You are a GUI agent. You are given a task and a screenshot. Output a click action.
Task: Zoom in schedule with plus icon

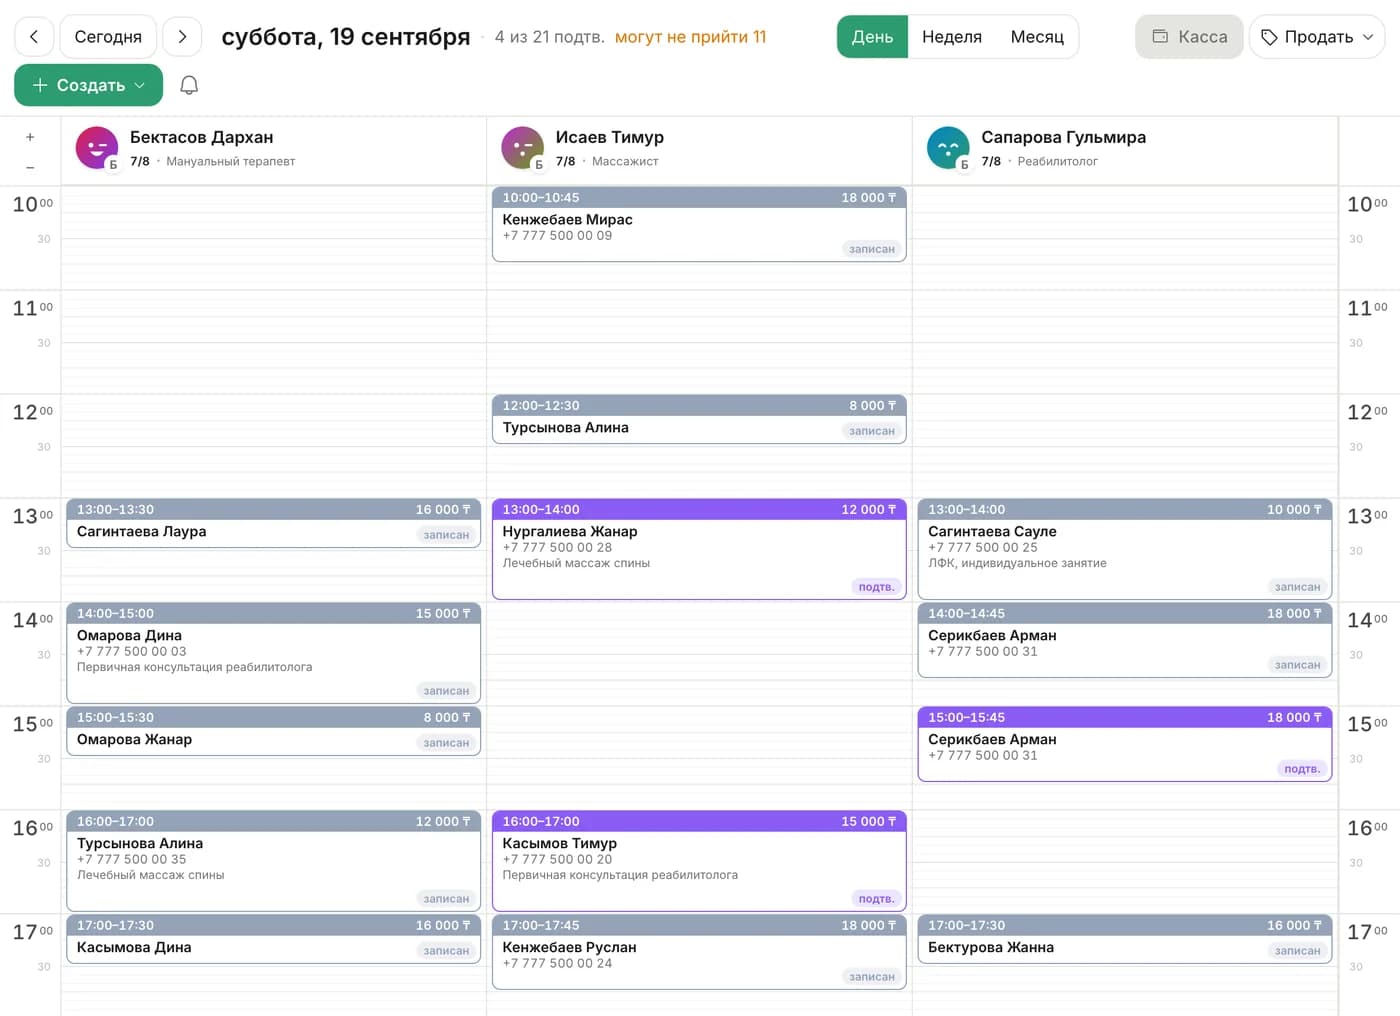pyautogui.click(x=30, y=137)
